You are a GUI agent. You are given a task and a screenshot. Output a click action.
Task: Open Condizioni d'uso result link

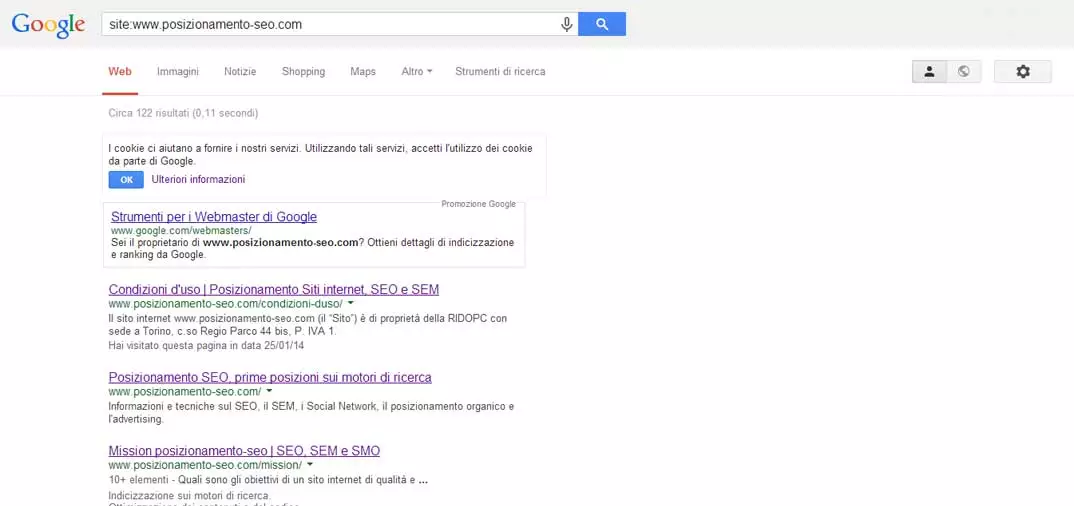[274, 290]
